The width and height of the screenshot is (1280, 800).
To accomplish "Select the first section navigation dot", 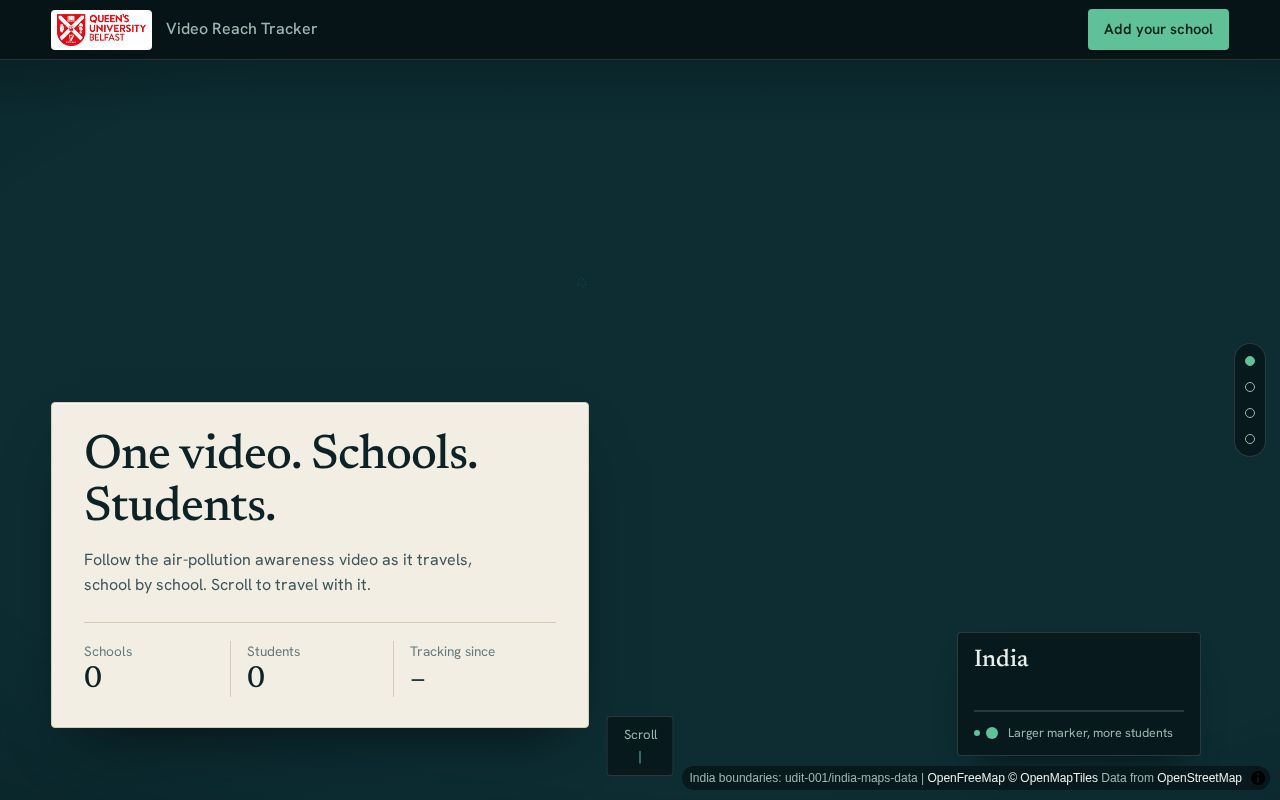I will 1249,361.
